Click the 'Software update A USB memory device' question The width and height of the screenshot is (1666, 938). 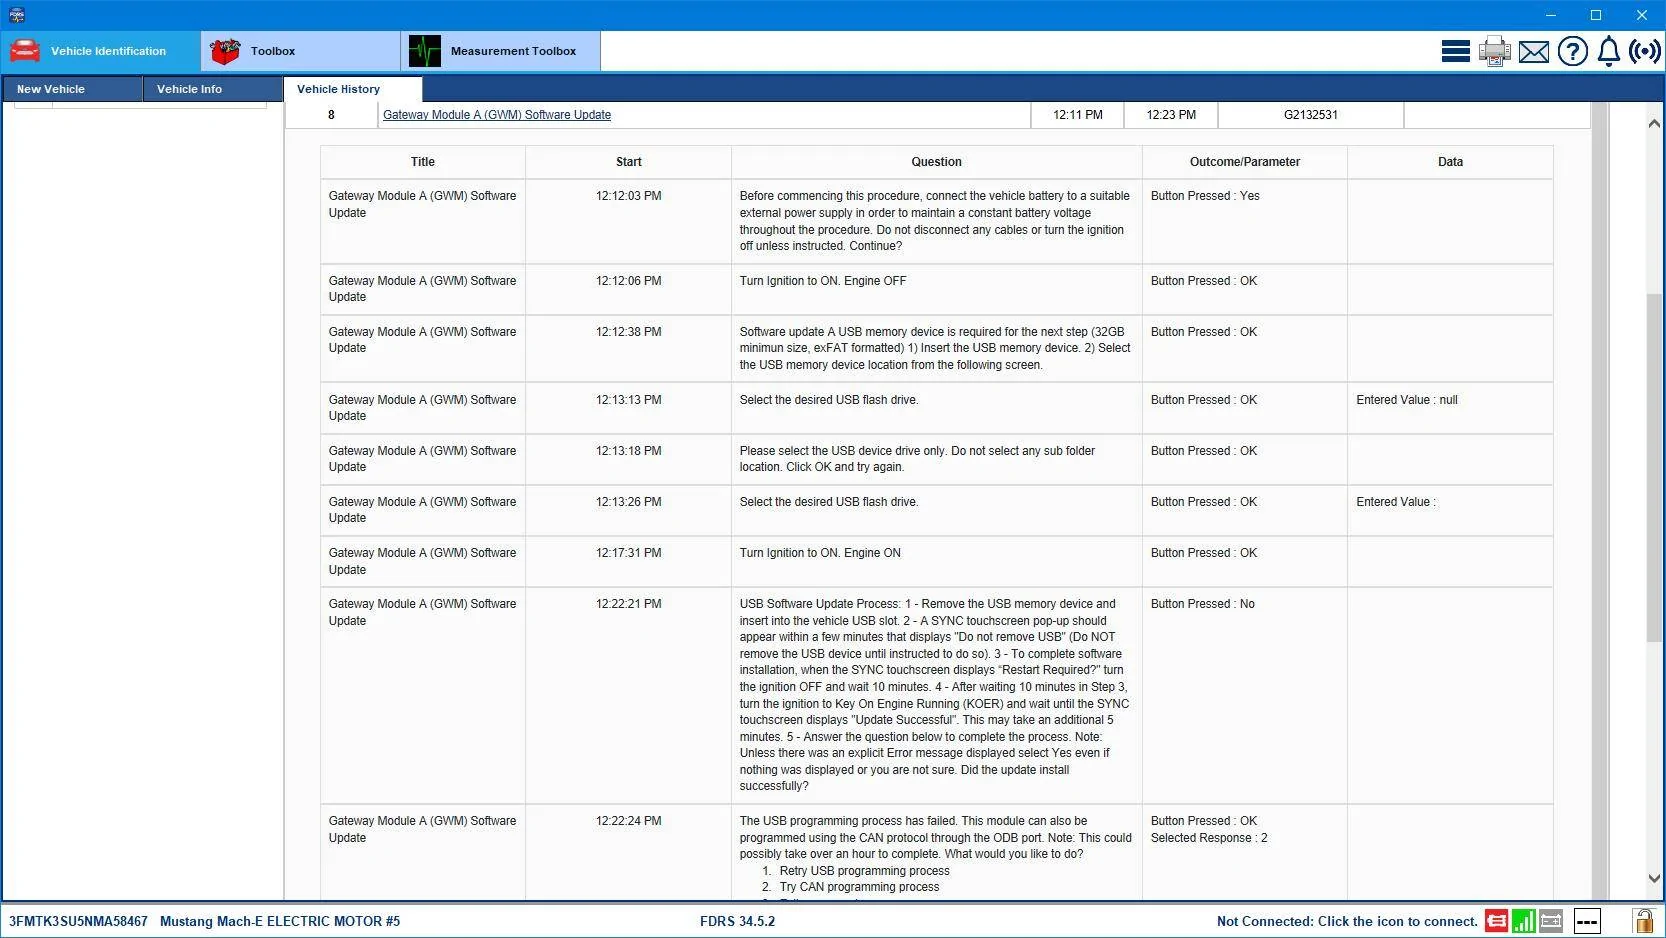click(x=935, y=348)
